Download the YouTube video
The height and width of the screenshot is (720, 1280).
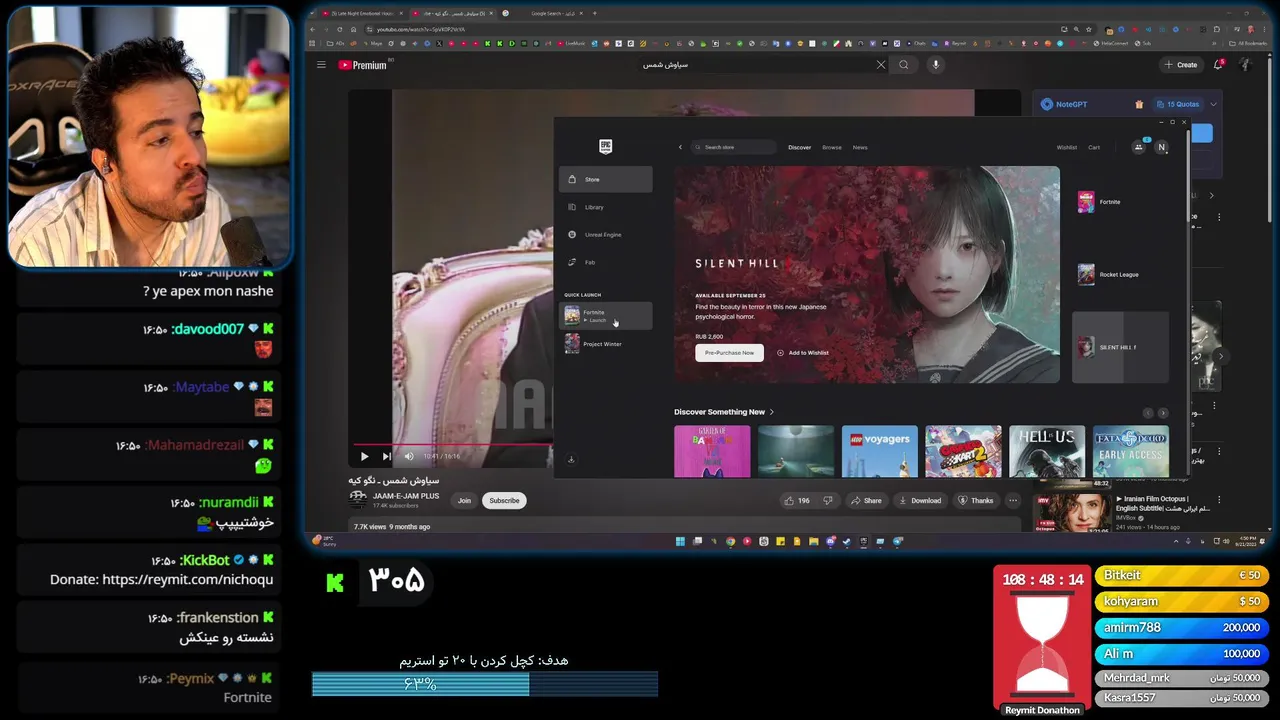[920, 500]
